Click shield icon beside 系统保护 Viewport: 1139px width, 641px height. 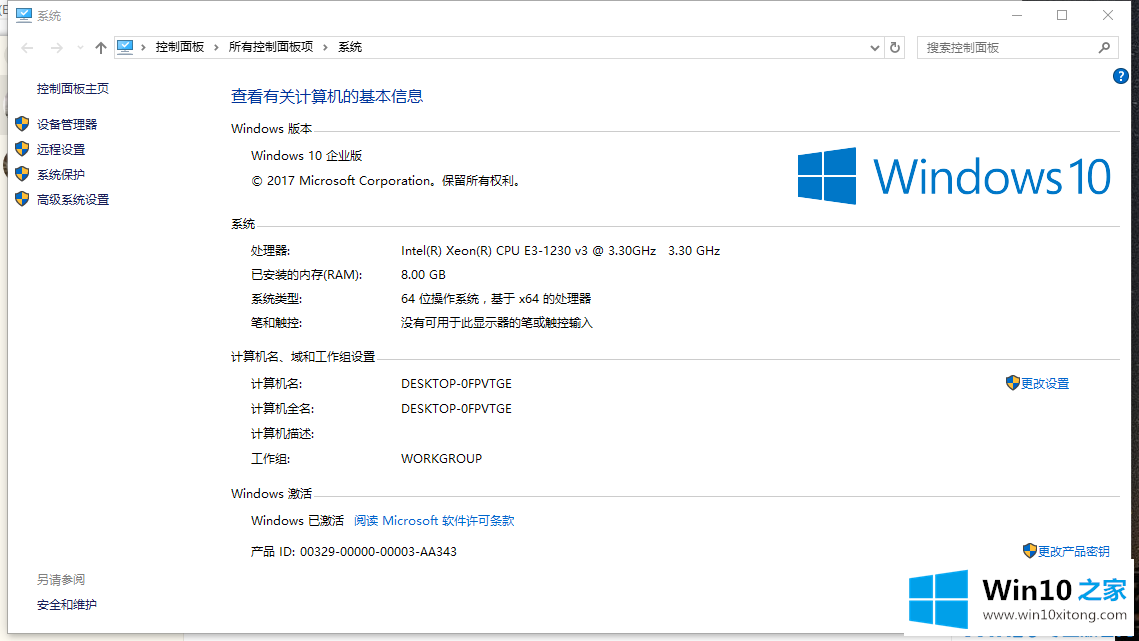coord(22,174)
